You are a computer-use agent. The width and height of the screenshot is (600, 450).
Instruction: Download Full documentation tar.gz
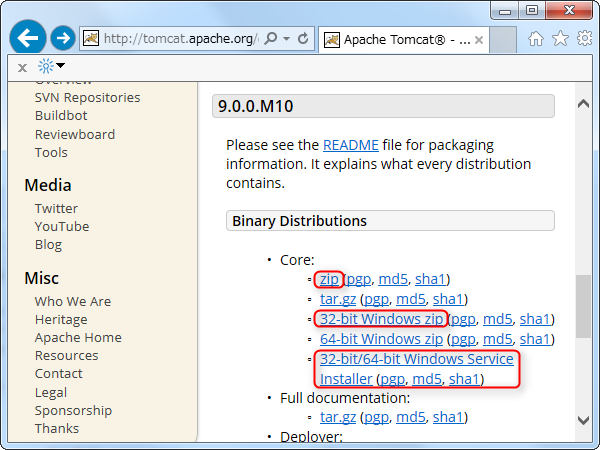pos(338,417)
